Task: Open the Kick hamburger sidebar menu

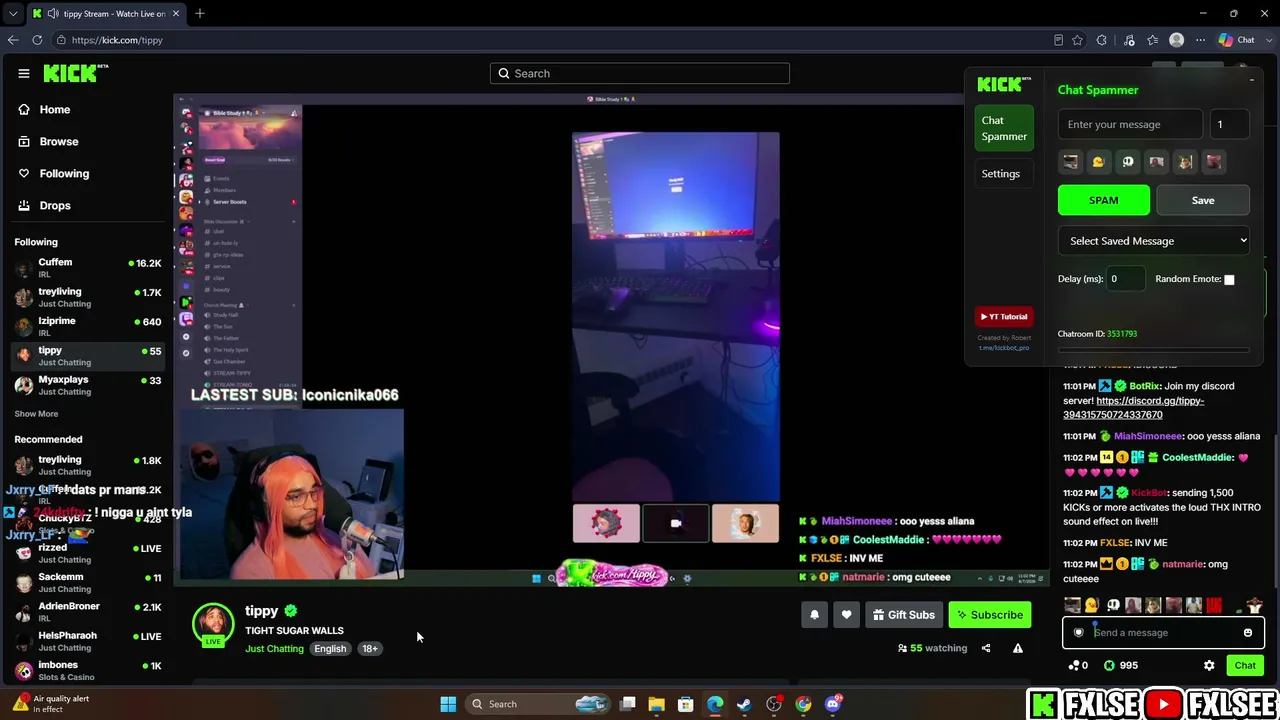Action: (x=24, y=73)
